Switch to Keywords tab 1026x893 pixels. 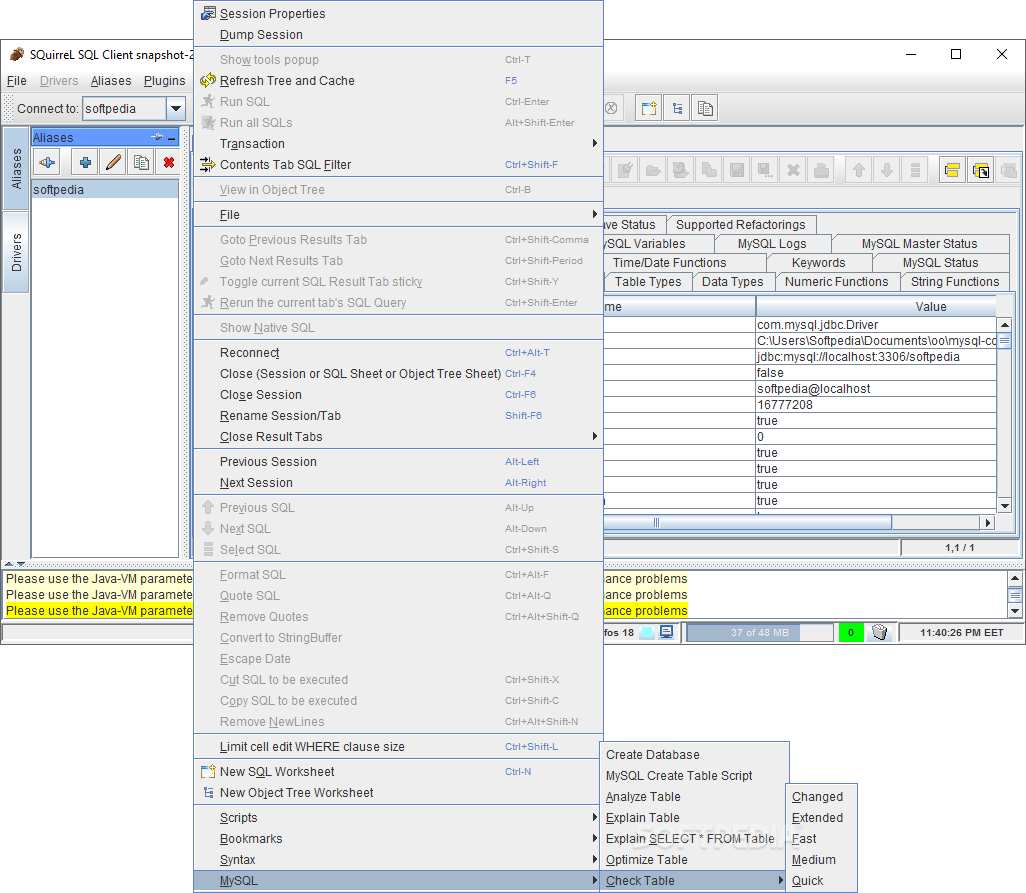(819, 262)
